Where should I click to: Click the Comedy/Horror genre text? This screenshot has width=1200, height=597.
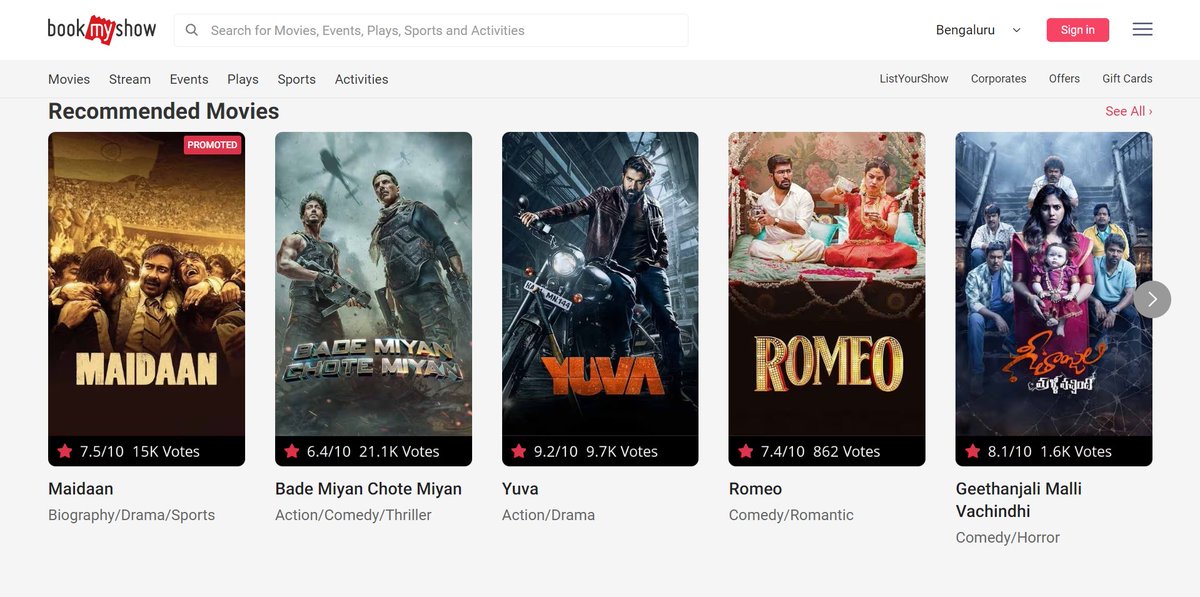pyautogui.click(x=1008, y=537)
